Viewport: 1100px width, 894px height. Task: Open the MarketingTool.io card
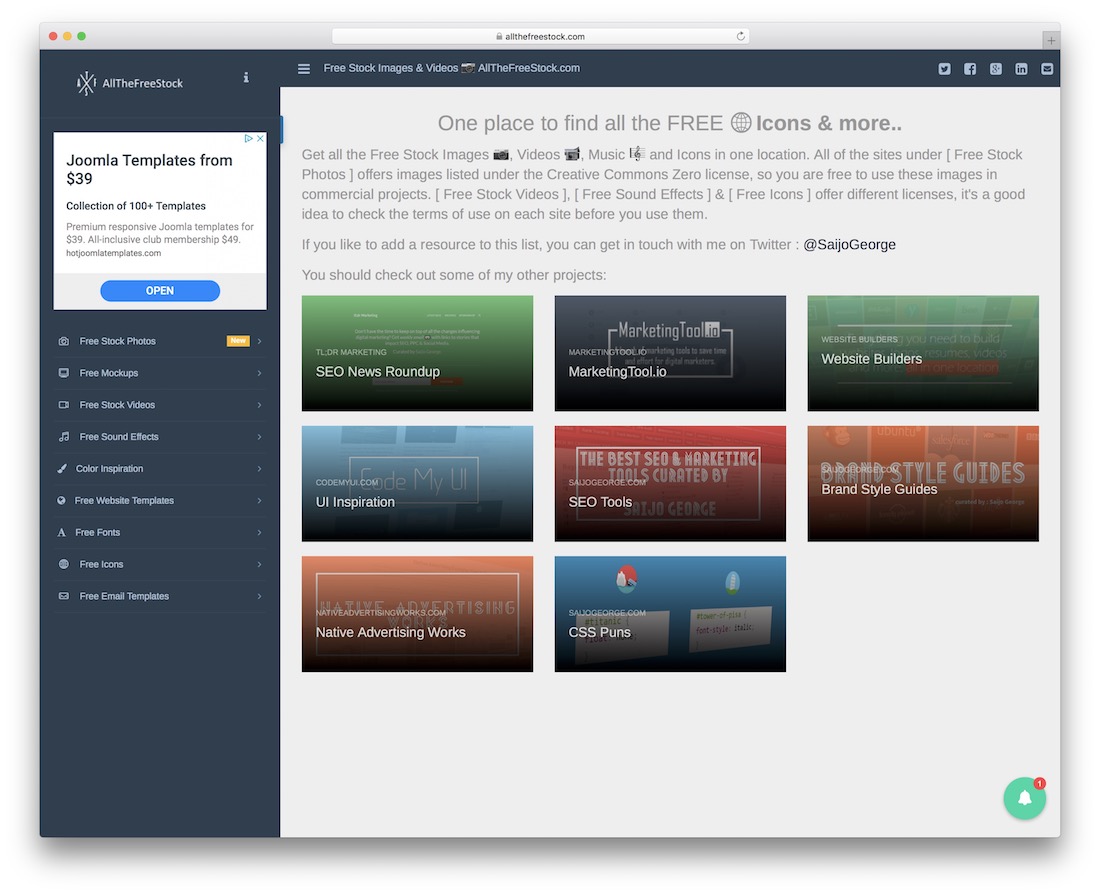pyautogui.click(x=670, y=353)
